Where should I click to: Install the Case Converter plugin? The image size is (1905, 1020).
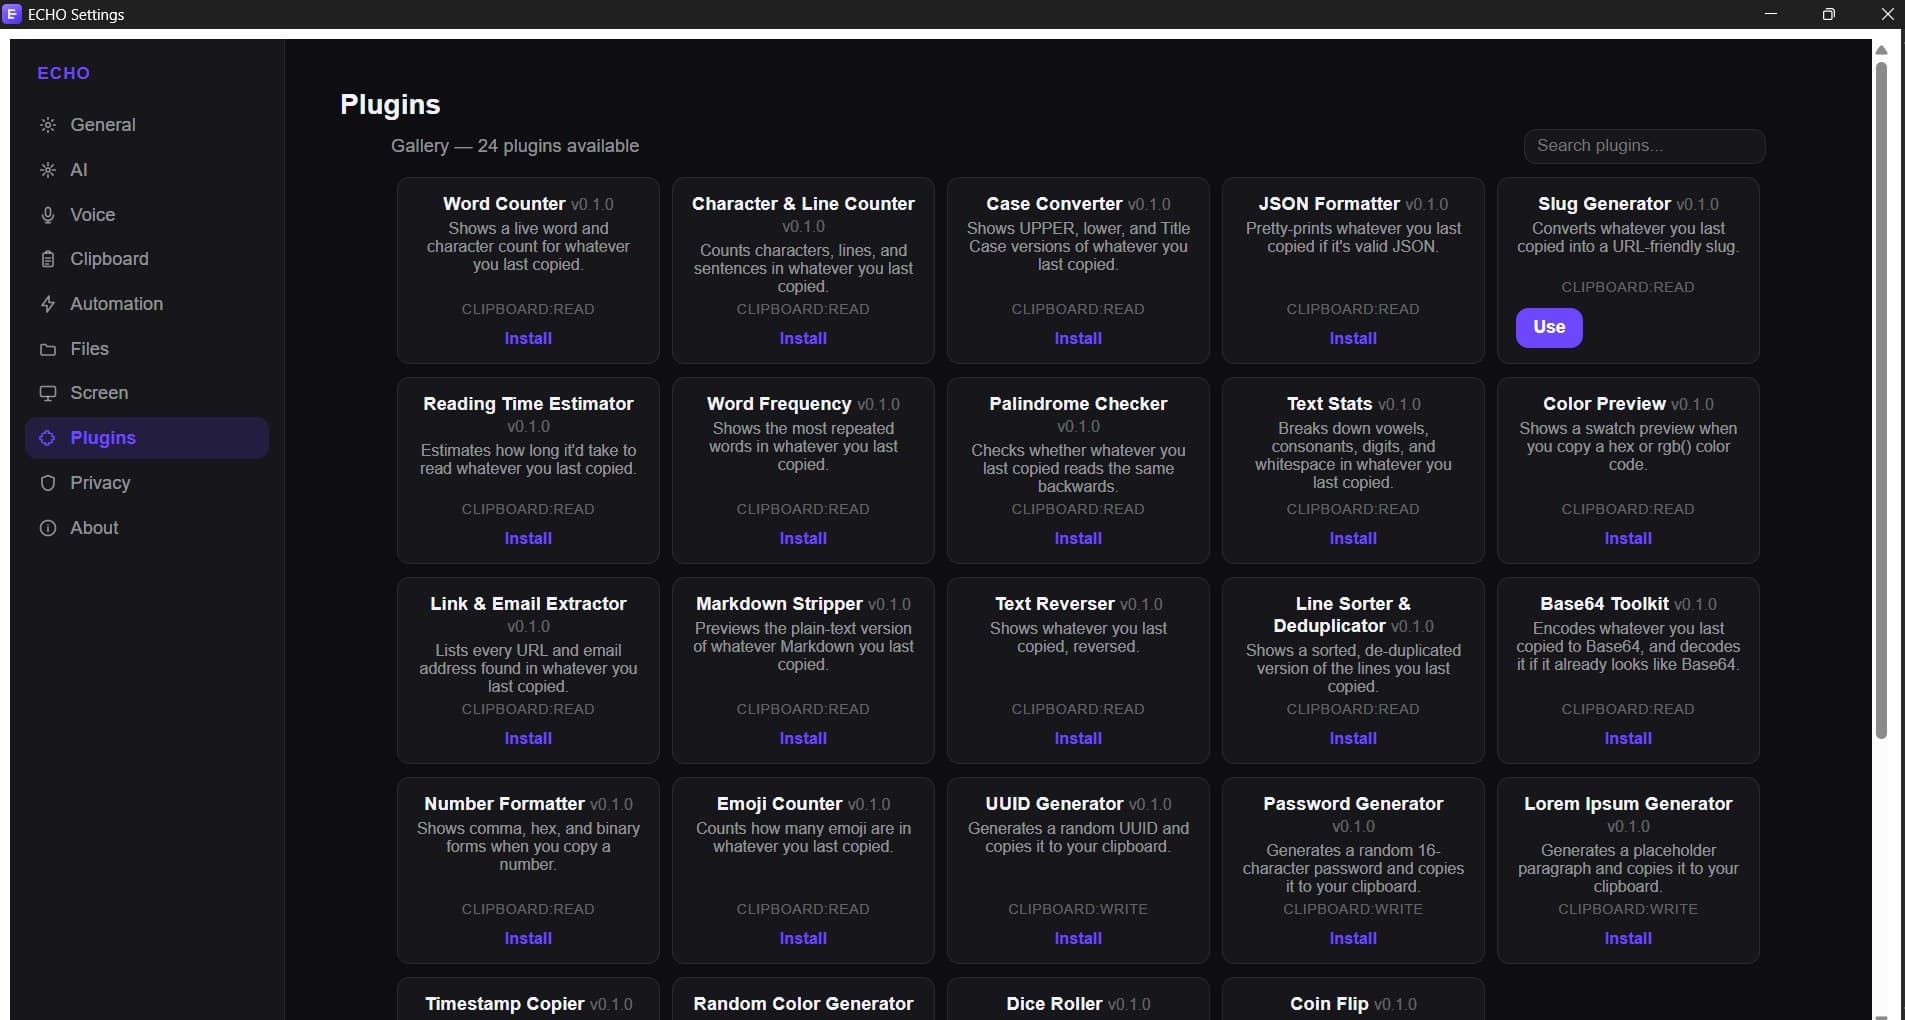[1078, 338]
